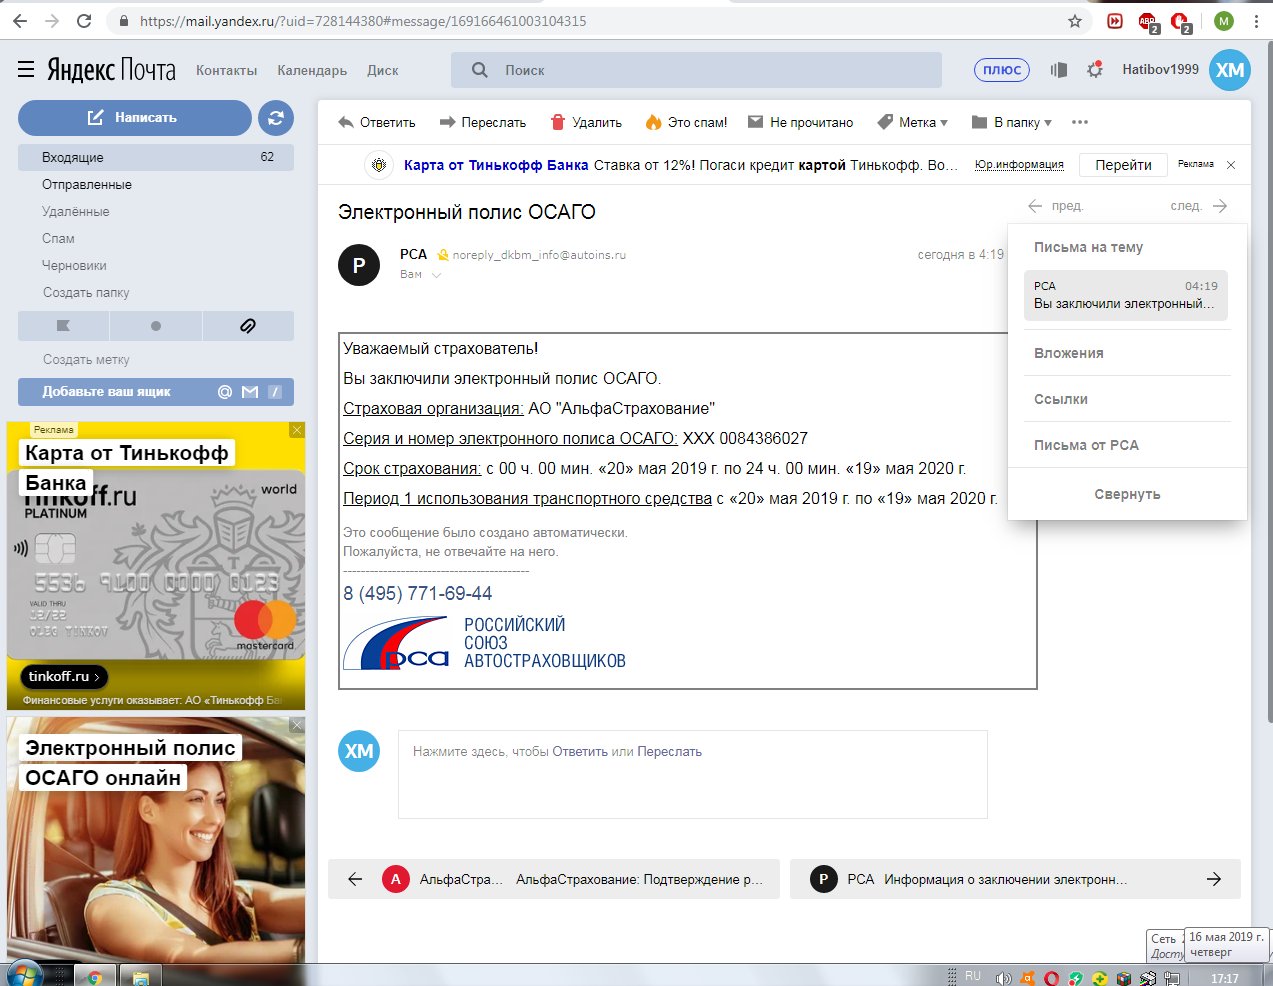Image resolution: width=1273 pixels, height=986 pixels.
Task: Open Chrome from the taskbar
Action: click(x=94, y=975)
